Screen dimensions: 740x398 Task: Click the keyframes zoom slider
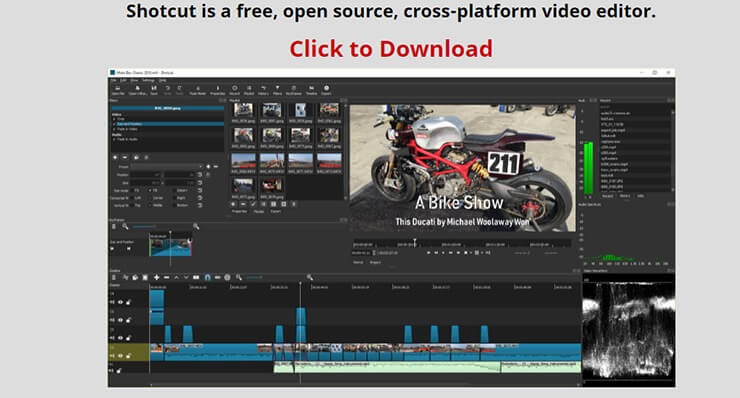tap(144, 226)
